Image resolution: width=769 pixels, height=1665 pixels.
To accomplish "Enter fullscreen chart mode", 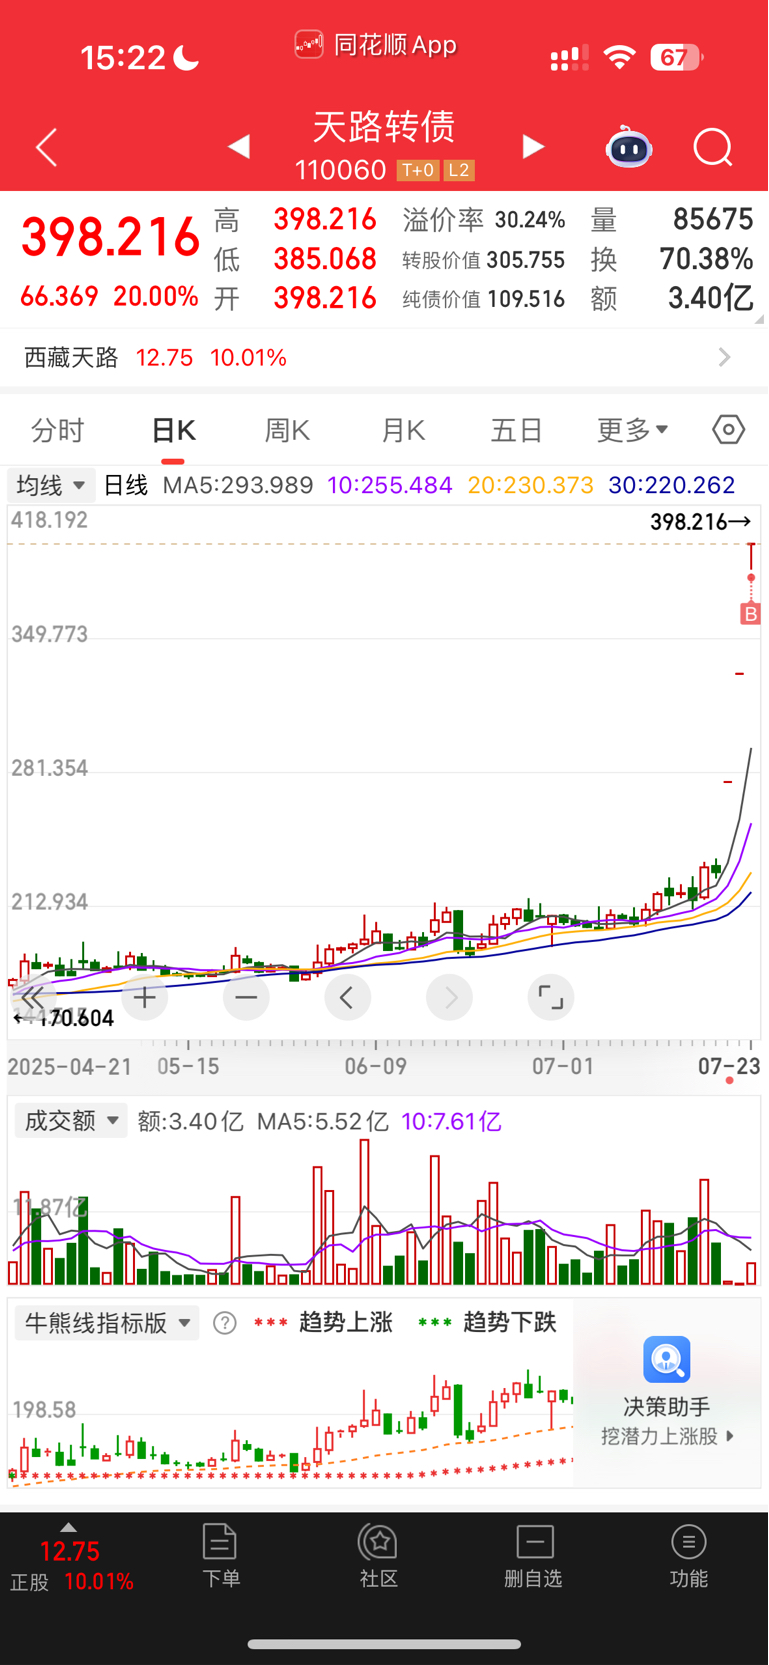I will 551,997.
